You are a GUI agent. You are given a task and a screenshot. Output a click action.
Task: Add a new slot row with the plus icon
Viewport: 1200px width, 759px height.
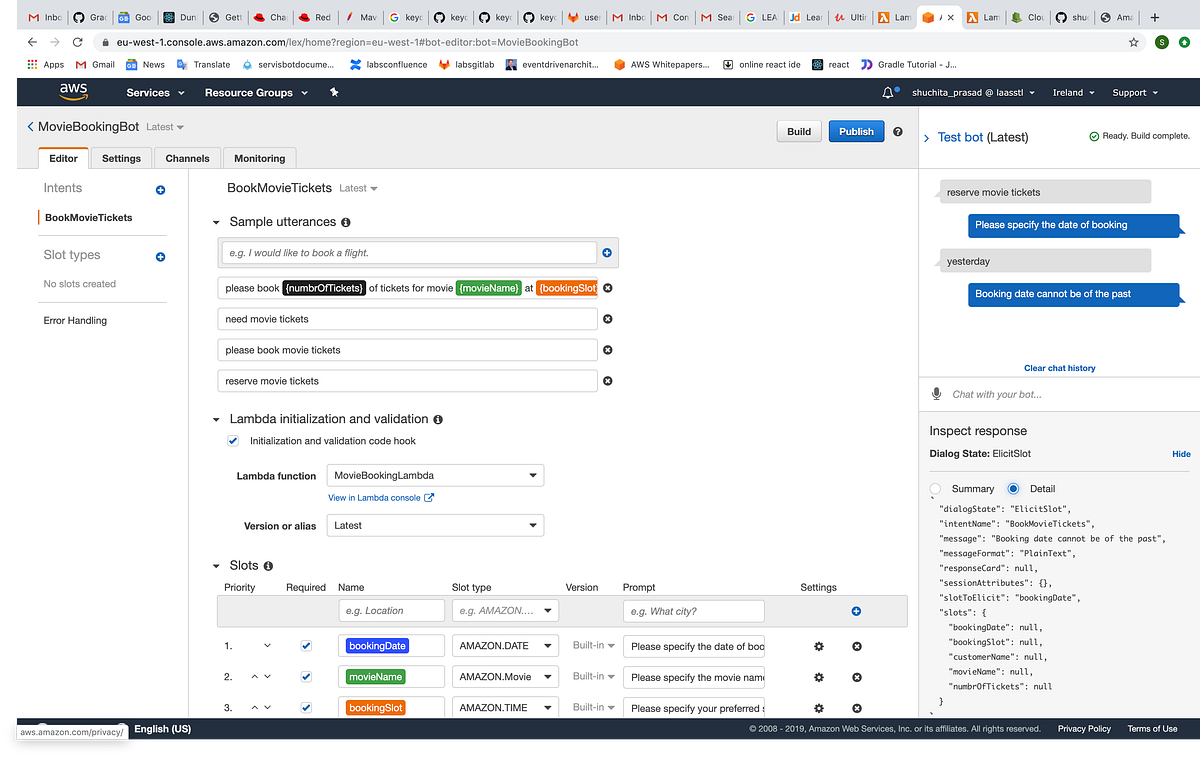[x=856, y=611]
